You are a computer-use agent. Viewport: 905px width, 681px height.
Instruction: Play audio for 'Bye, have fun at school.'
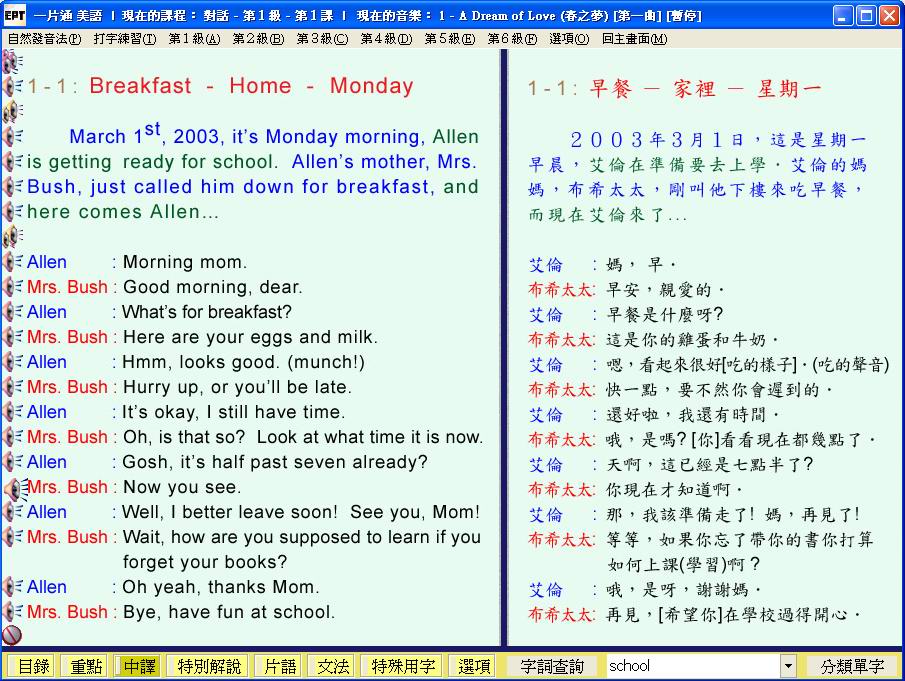click(x=12, y=612)
